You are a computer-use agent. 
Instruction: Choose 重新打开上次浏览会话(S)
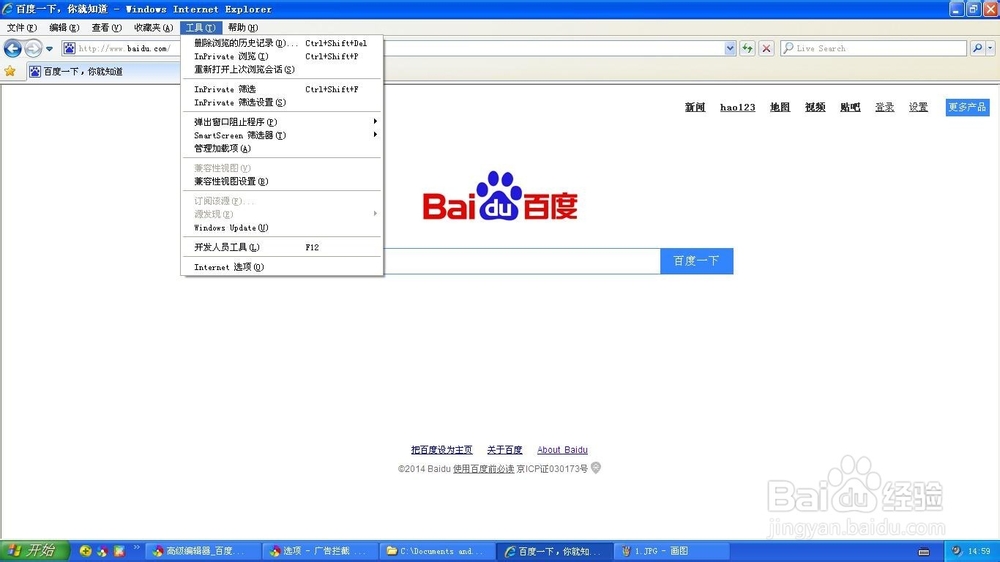(281, 70)
